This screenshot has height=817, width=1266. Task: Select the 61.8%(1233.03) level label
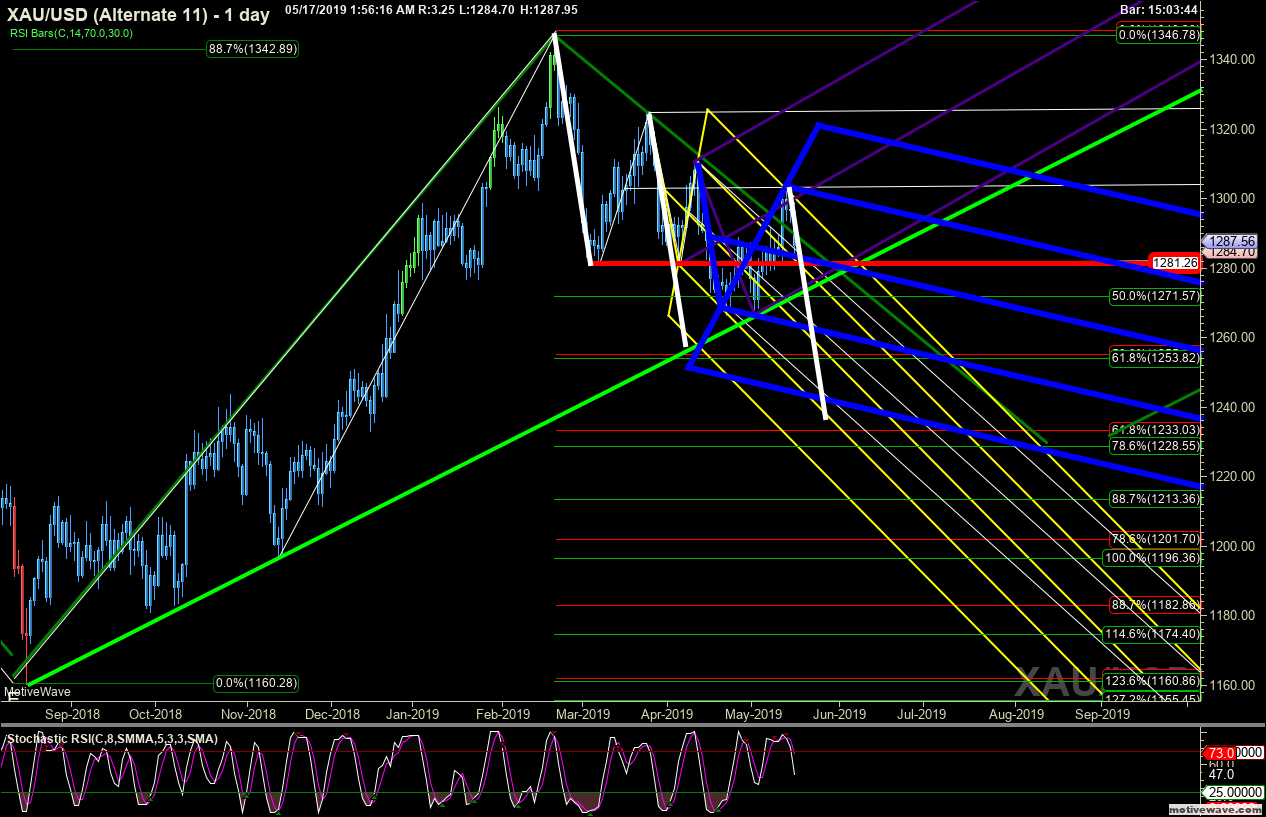[x=1154, y=430]
